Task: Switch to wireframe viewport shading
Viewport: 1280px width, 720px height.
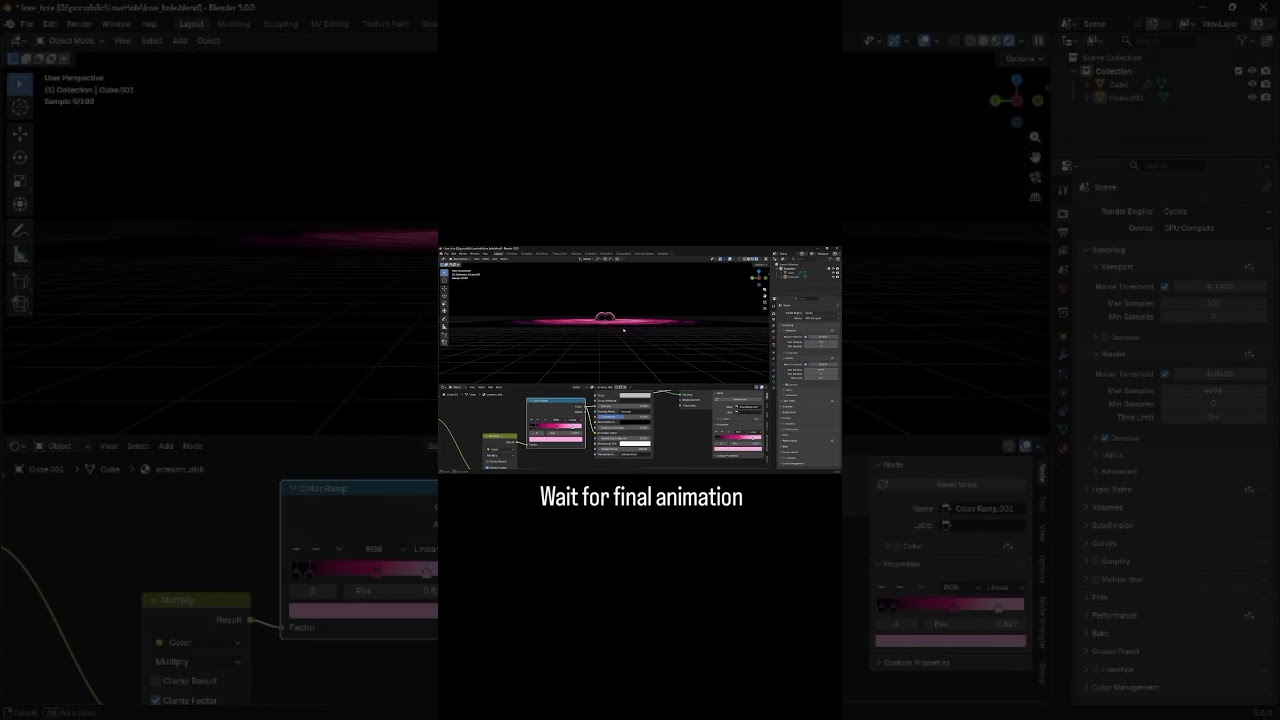Action: click(x=969, y=41)
